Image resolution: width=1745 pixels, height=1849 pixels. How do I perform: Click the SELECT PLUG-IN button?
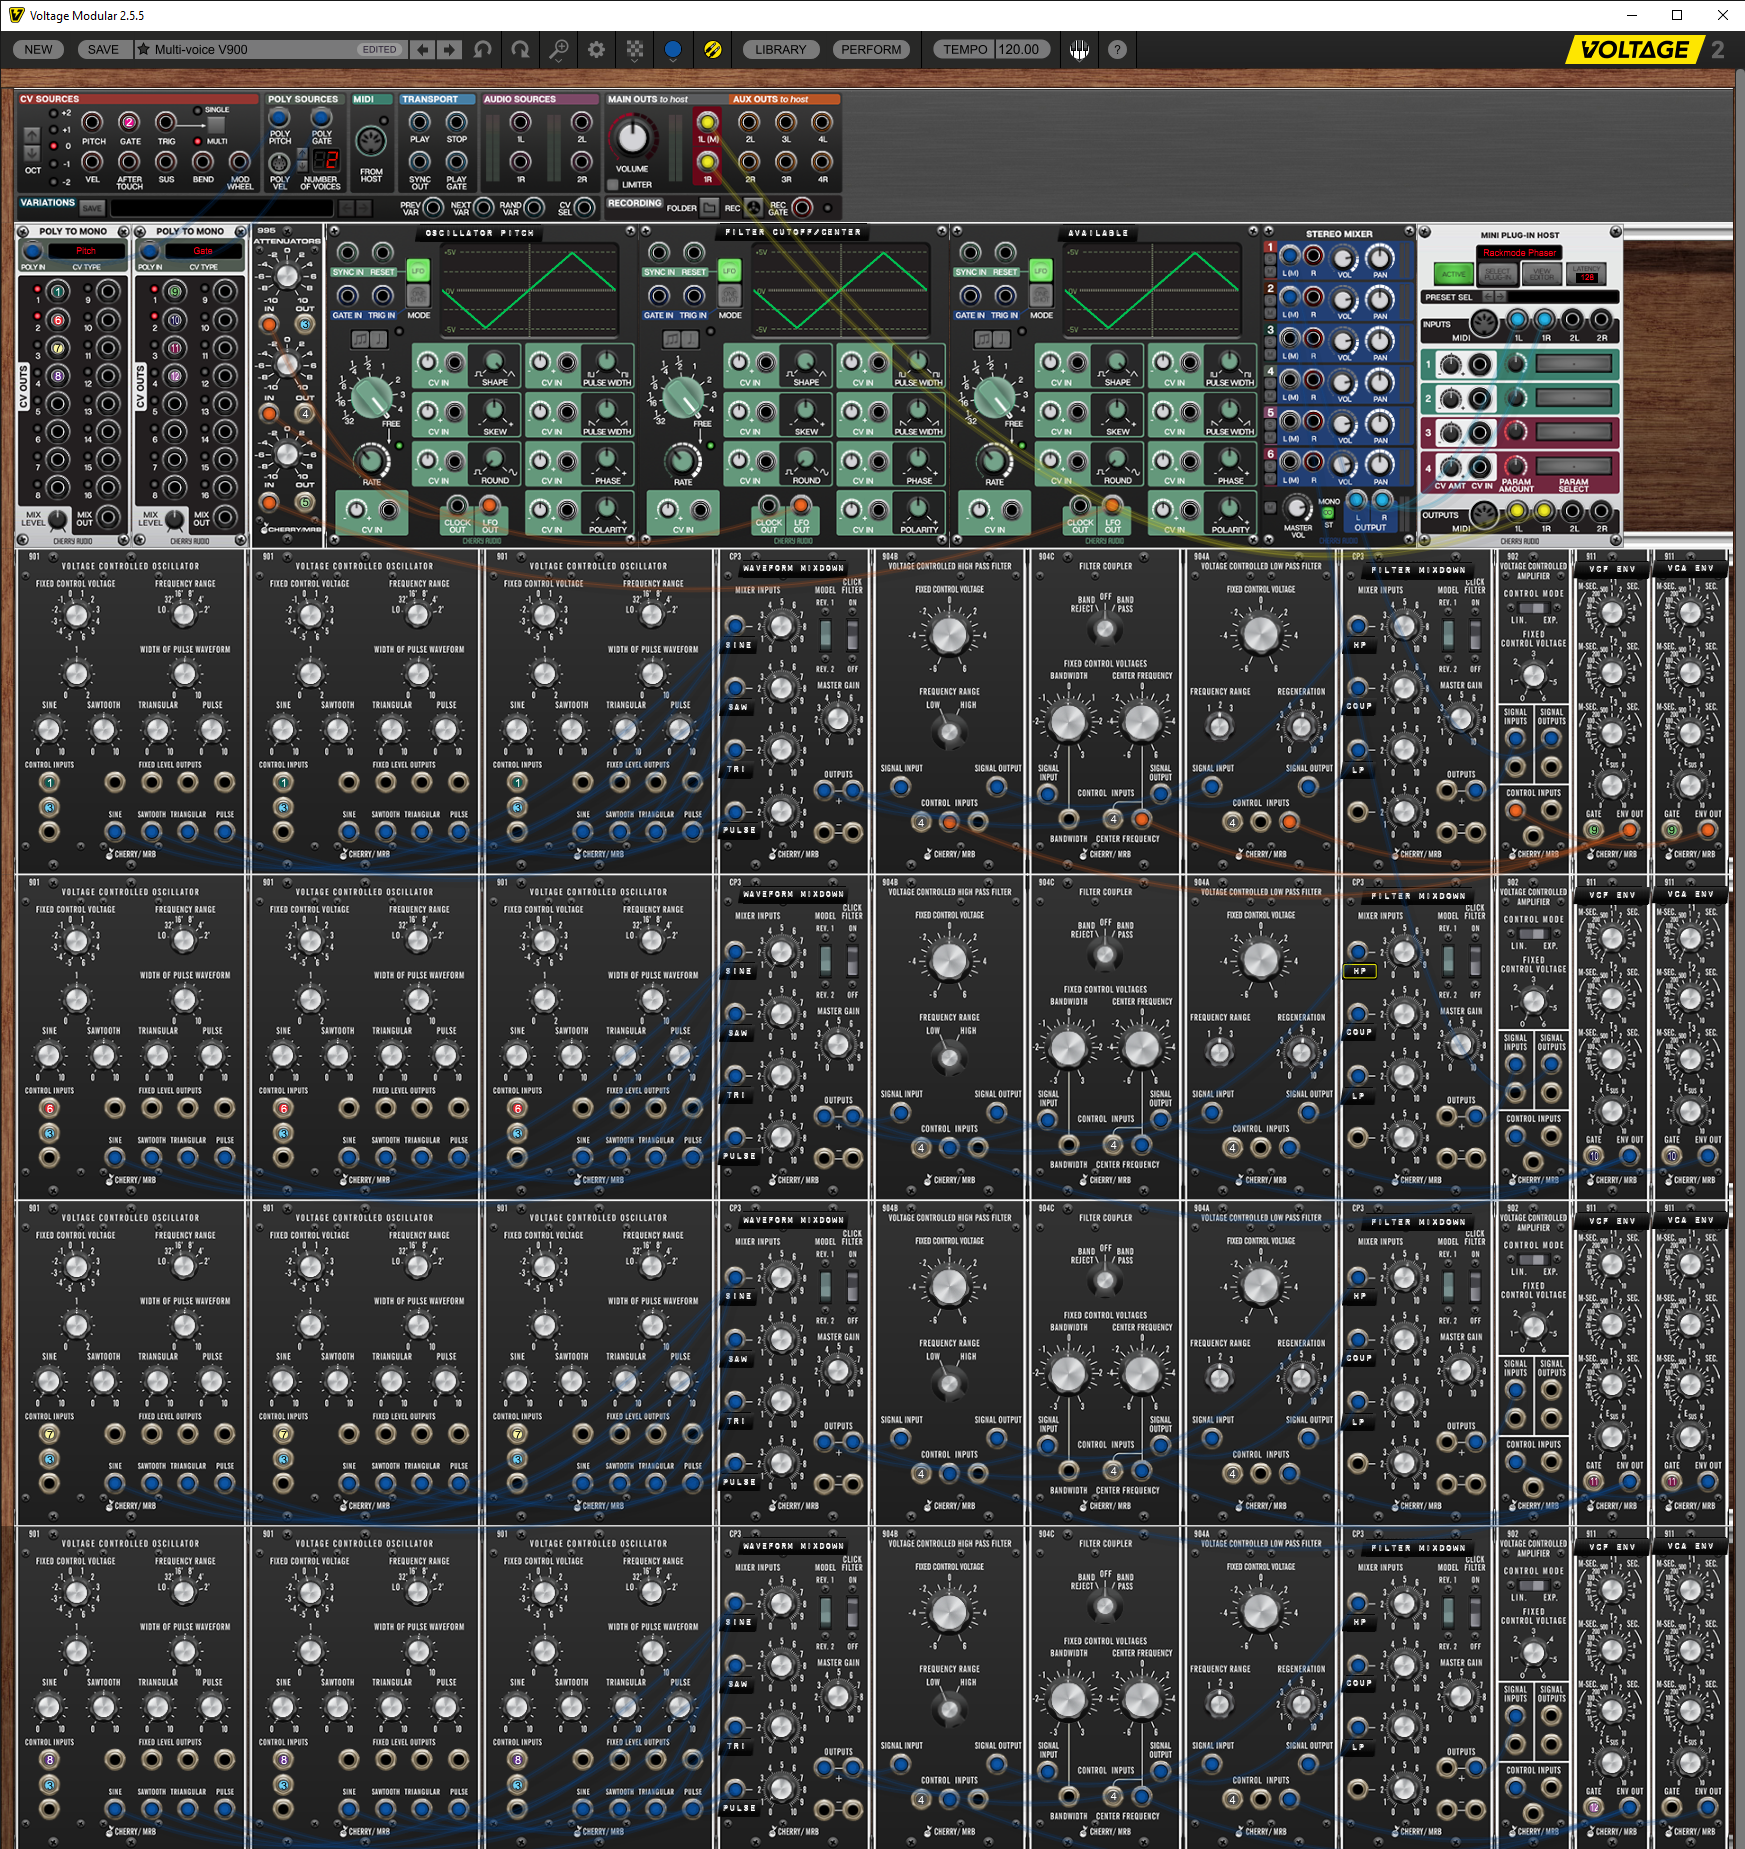(1498, 273)
